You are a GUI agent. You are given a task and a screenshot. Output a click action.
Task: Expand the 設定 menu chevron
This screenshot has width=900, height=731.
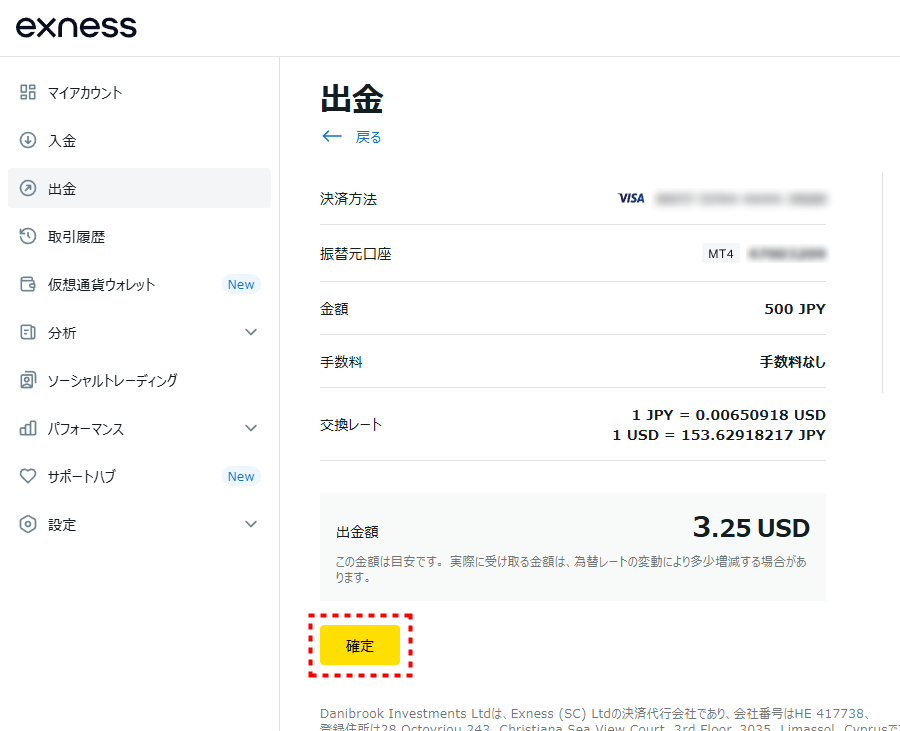pos(251,524)
